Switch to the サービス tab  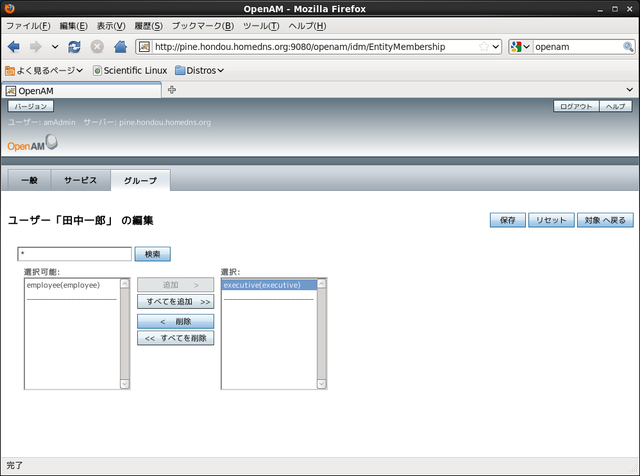(x=80, y=180)
